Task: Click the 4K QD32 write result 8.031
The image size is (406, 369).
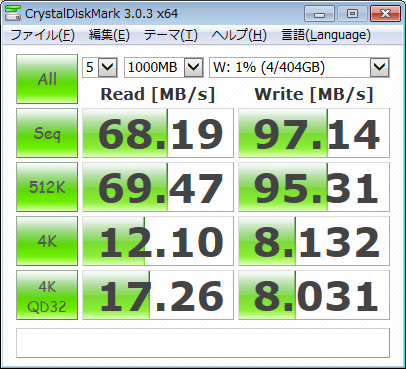Action: pos(314,295)
